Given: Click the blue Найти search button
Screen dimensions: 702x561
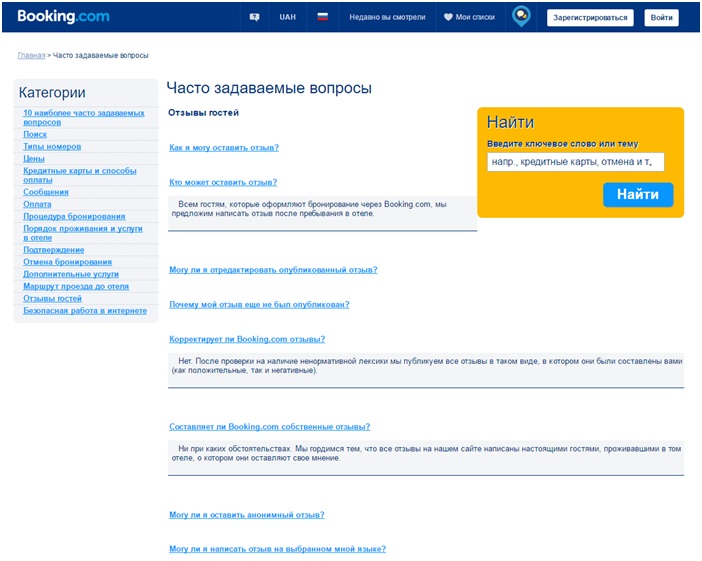Looking at the screenshot, I should [x=638, y=194].
